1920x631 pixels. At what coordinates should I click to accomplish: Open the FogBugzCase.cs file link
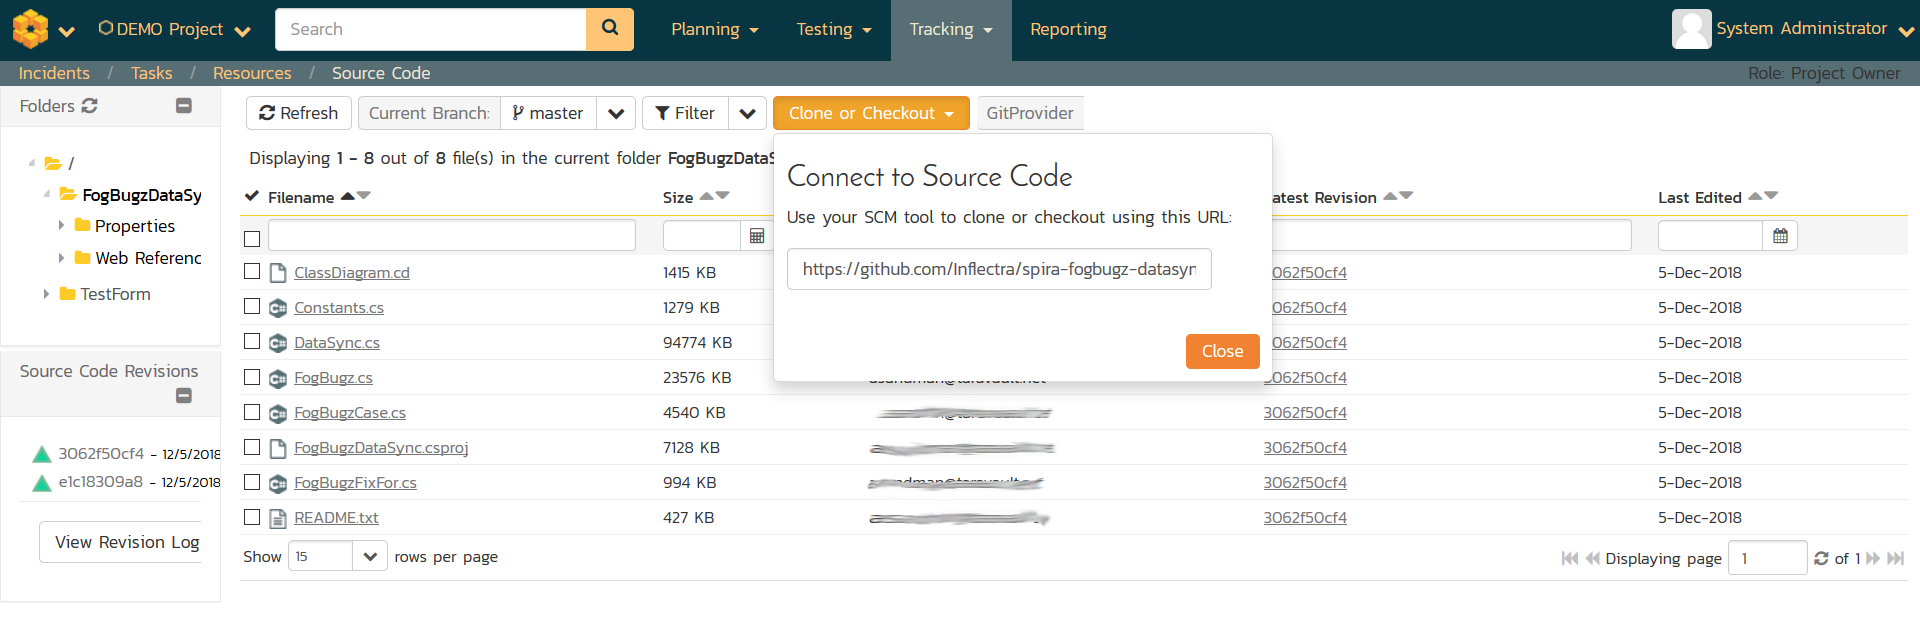pyautogui.click(x=350, y=413)
